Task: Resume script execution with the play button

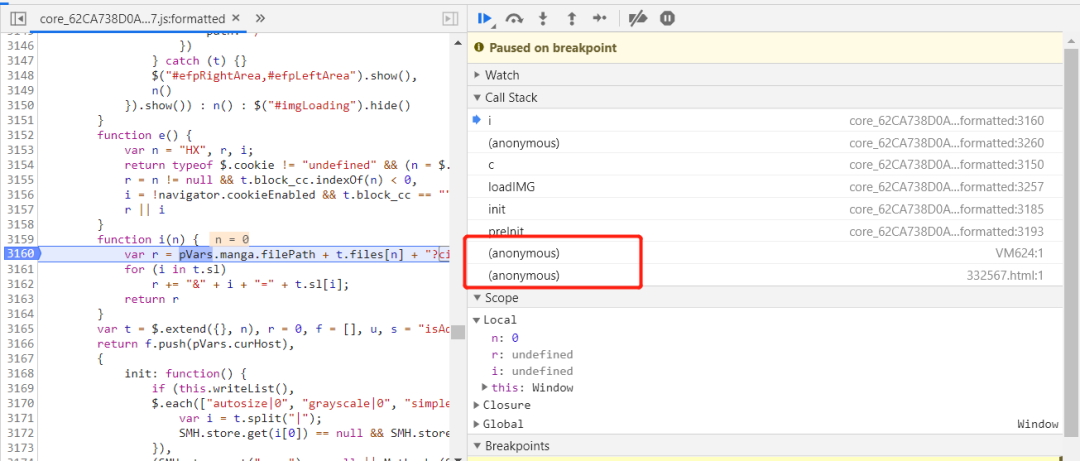Action: pyautogui.click(x=485, y=18)
